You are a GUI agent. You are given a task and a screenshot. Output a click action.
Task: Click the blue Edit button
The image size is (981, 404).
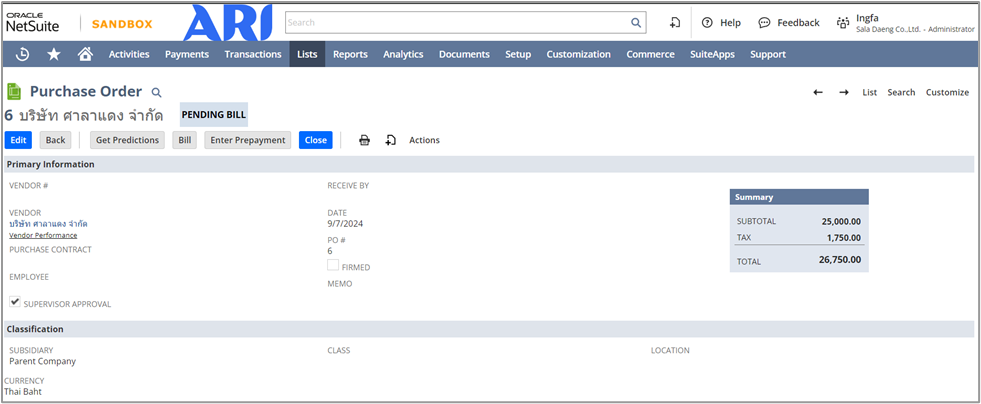pos(18,140)
